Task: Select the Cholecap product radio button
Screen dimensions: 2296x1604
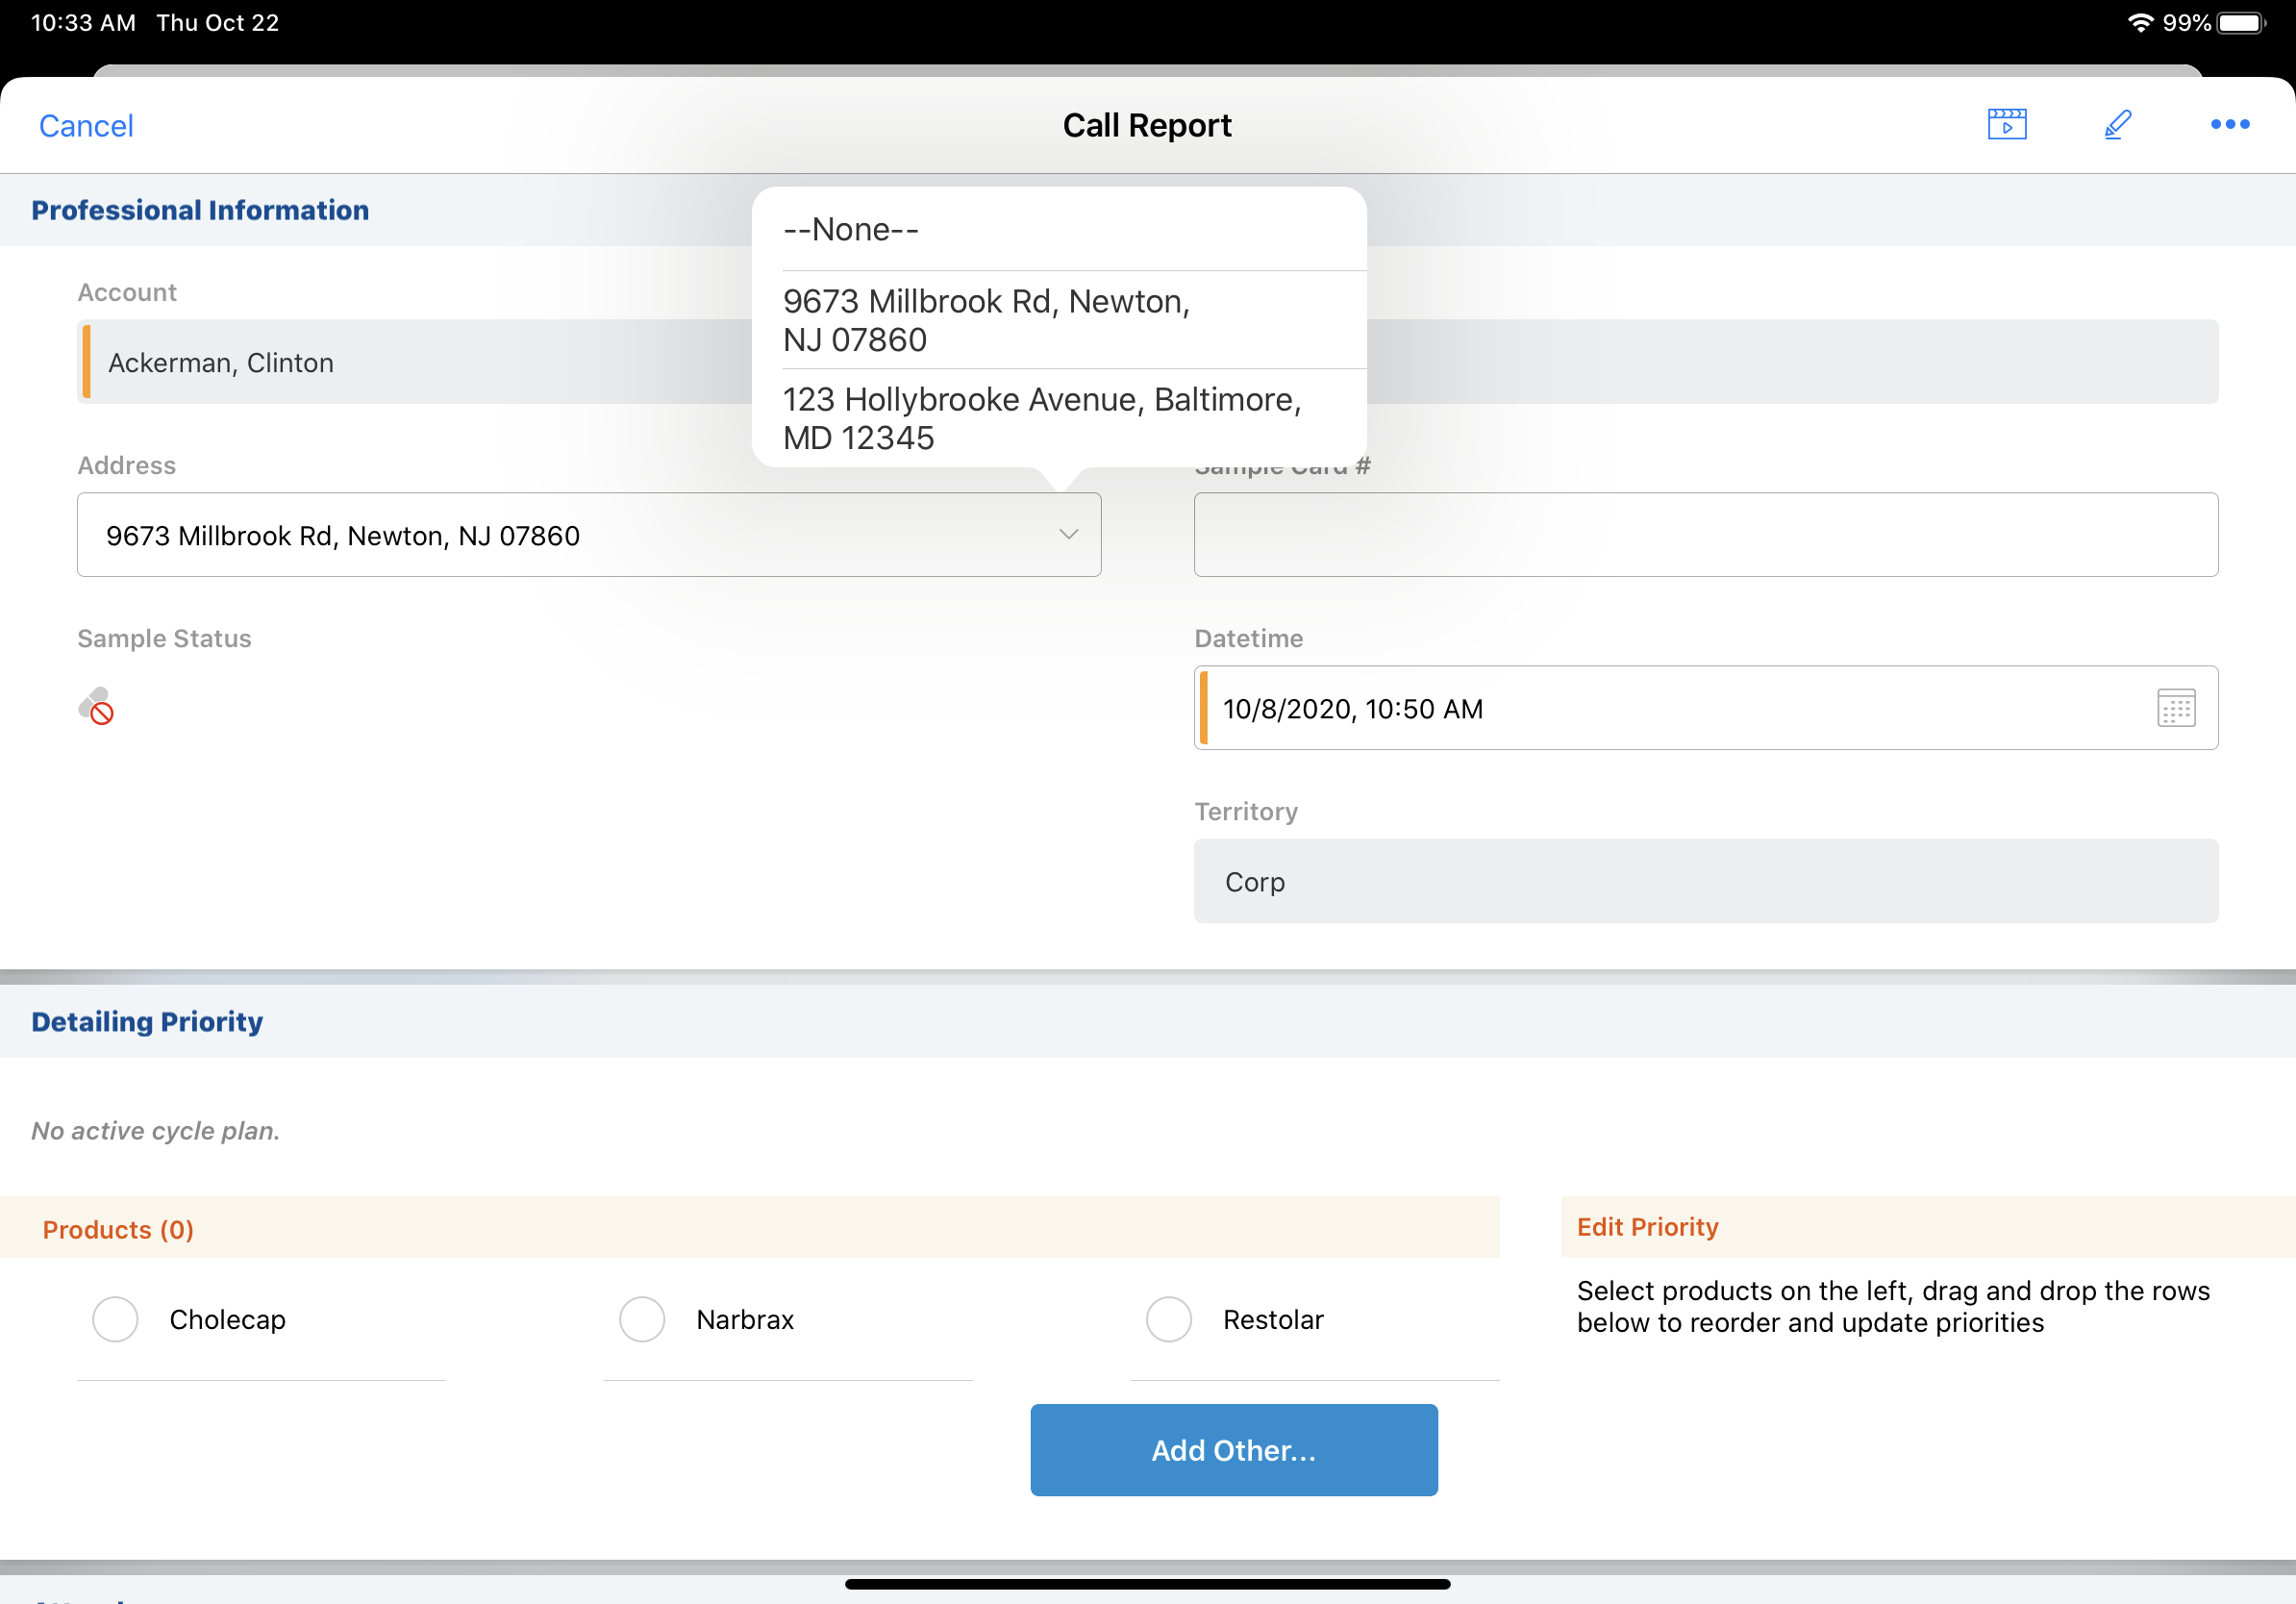Action: [115, 1319]
